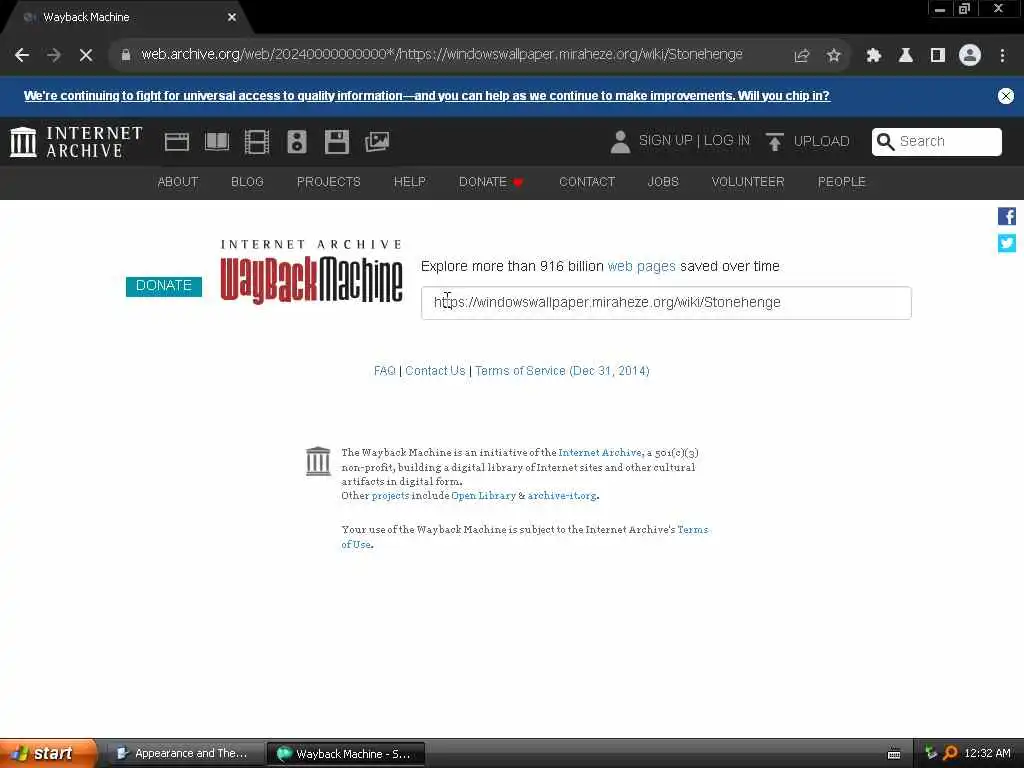Share this page from address bar
This screenshot has width=1024, height=768.
click(802, 56)
